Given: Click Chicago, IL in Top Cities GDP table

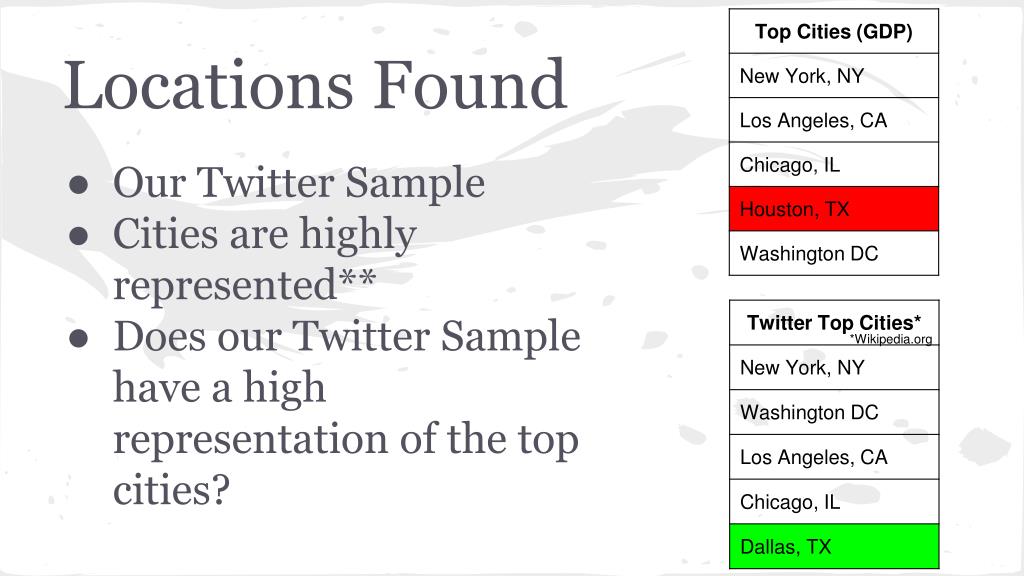Looking at the screenshot, I should (834, 165).
